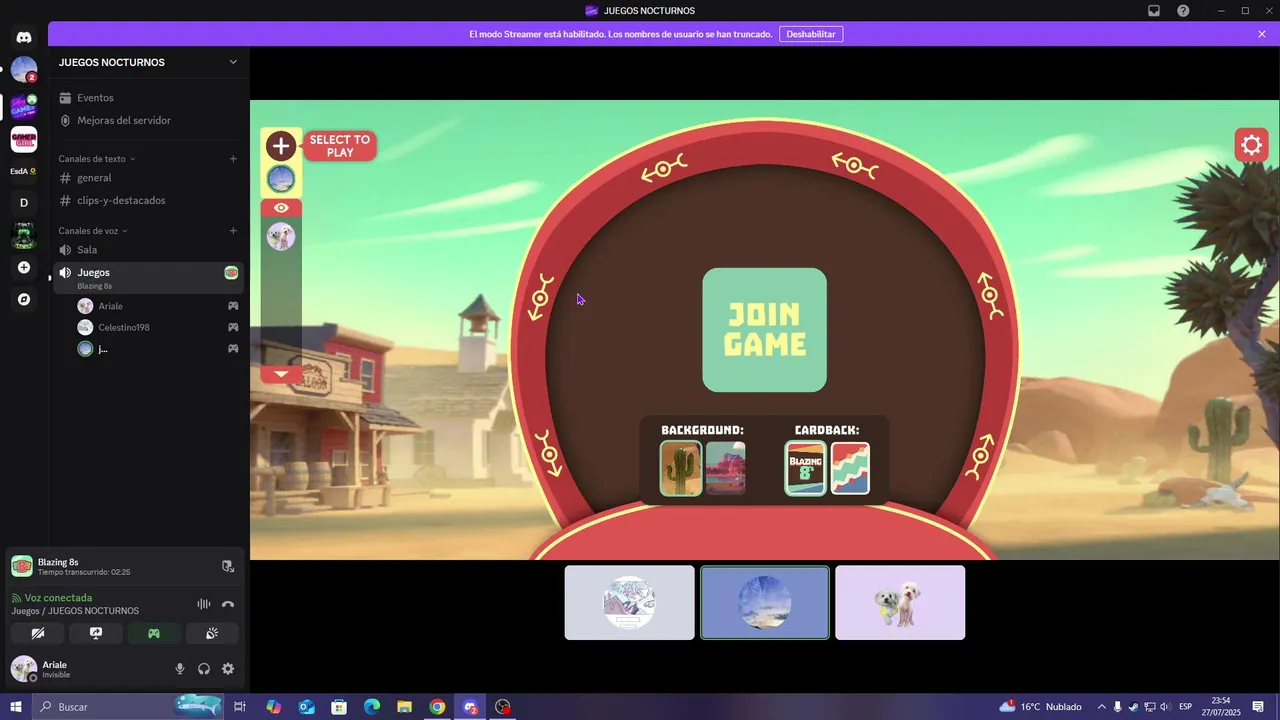Open Microsoft Edge from taskbar
Image resolution: width=1280 pixels, height=720 pixels.
click(372, 707)
